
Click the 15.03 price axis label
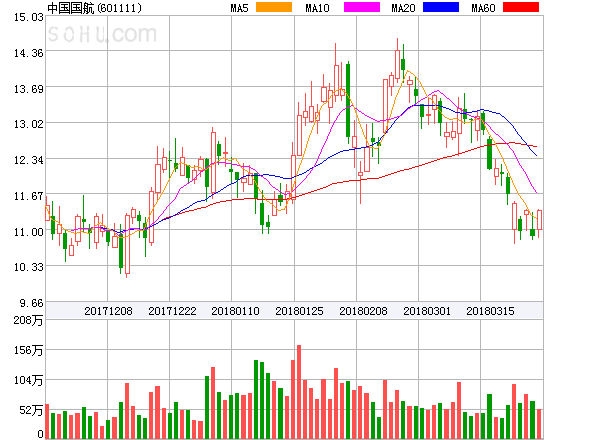point(22,17)
